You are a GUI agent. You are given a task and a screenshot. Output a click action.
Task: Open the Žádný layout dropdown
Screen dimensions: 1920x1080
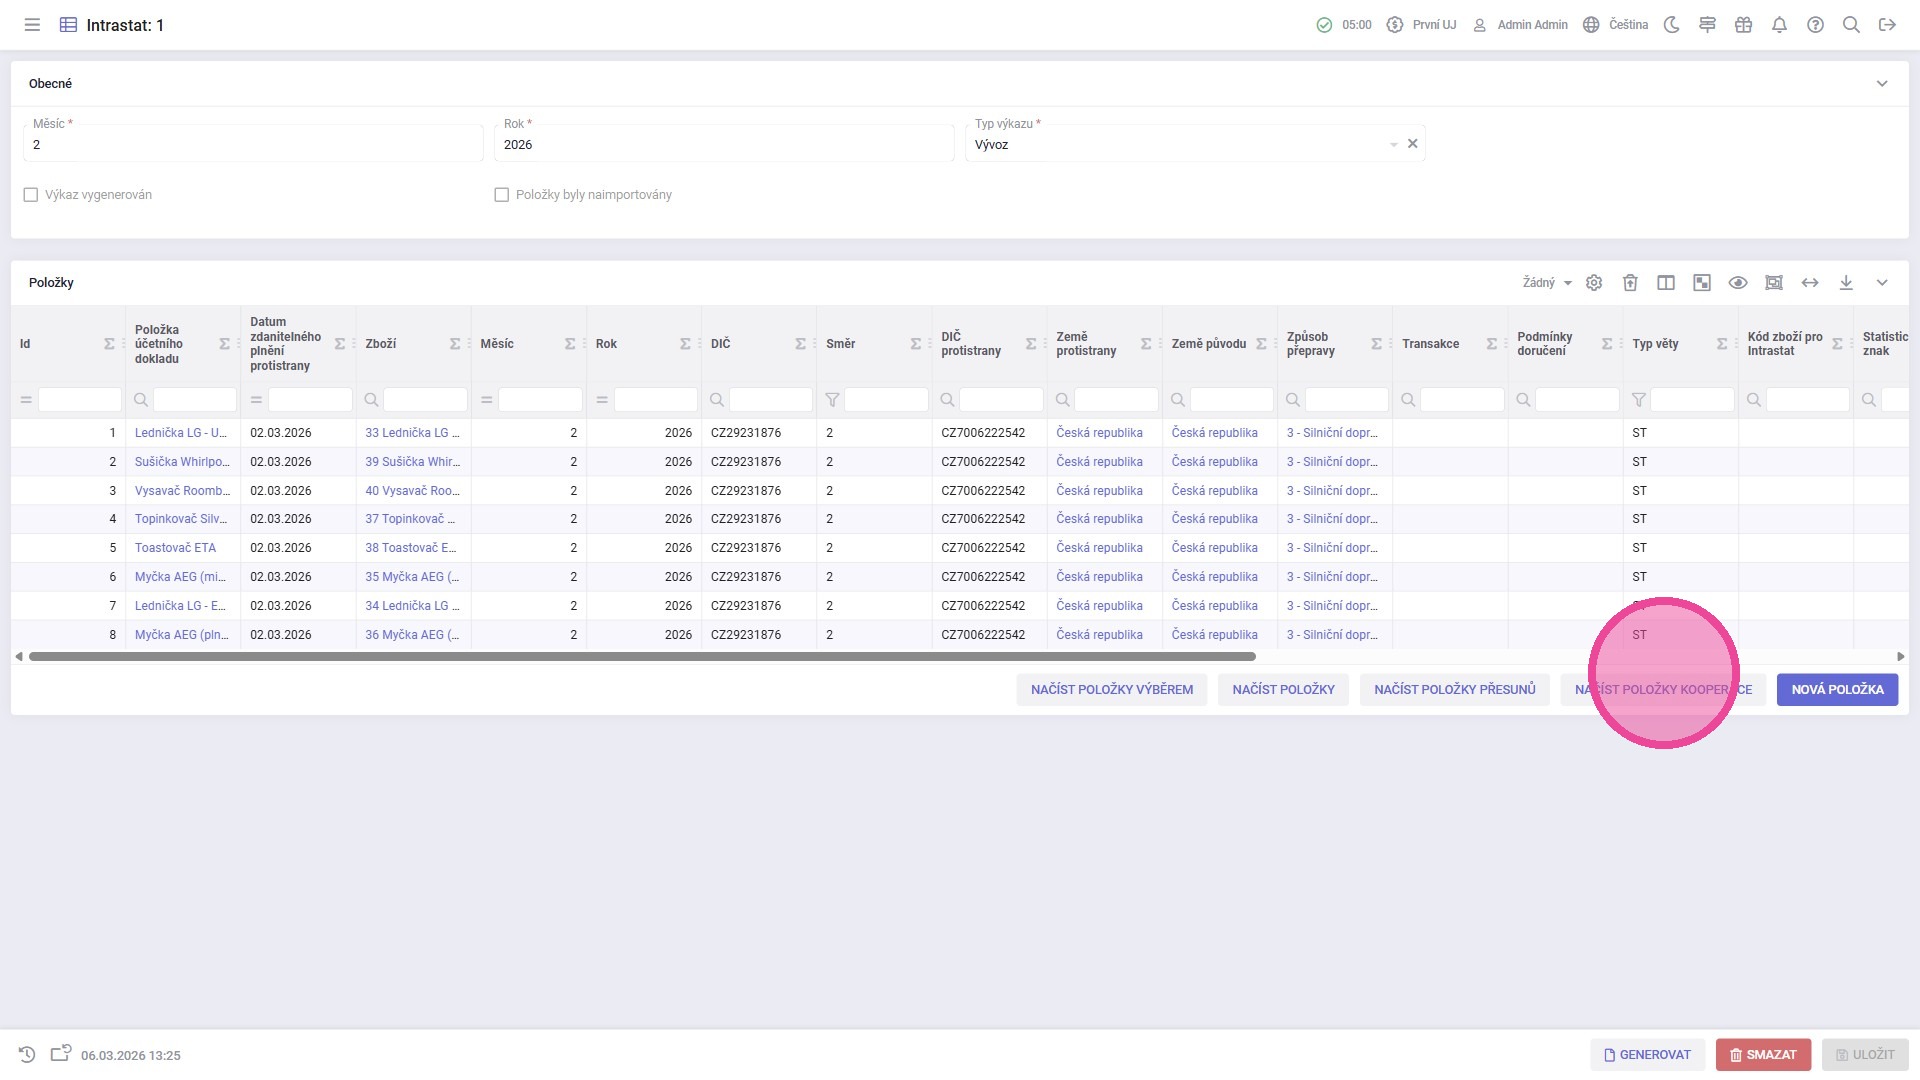1546,283
